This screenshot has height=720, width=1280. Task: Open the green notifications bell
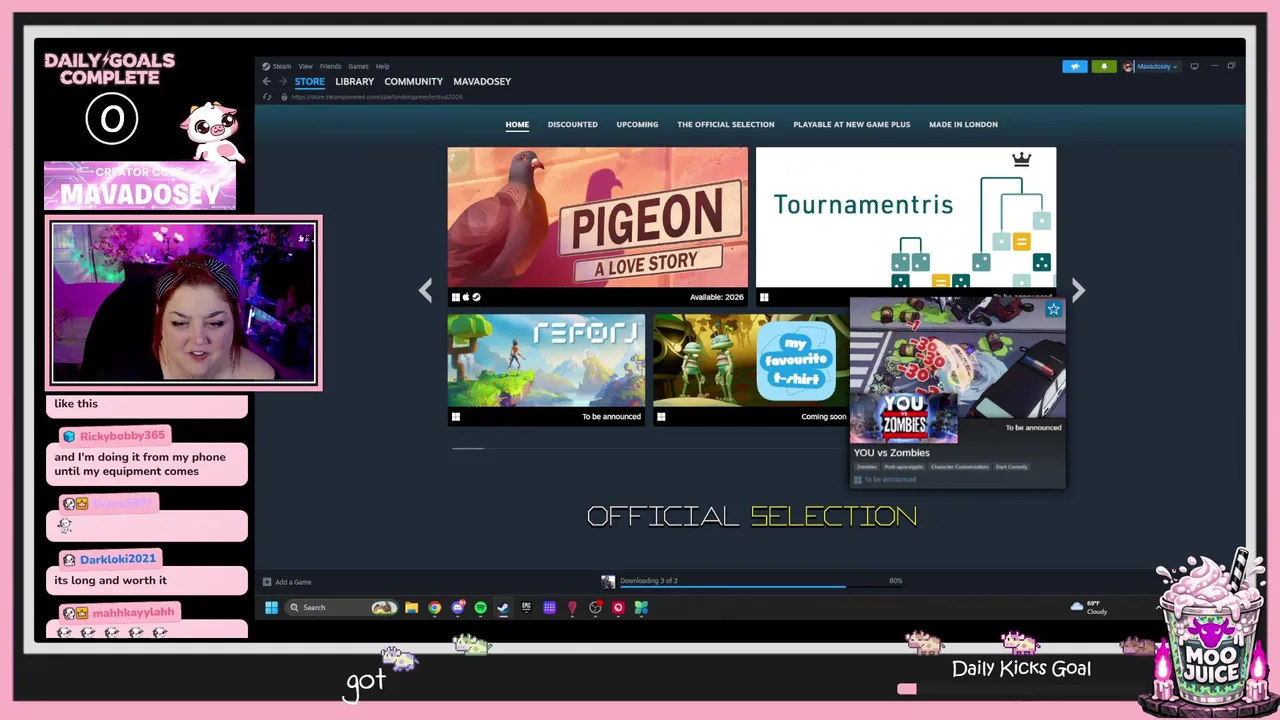point(1104,66)
